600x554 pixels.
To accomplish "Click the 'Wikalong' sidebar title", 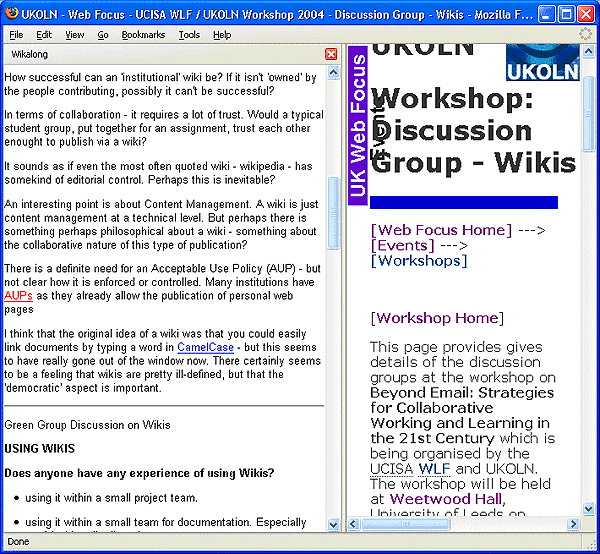I will click(29, 54).
